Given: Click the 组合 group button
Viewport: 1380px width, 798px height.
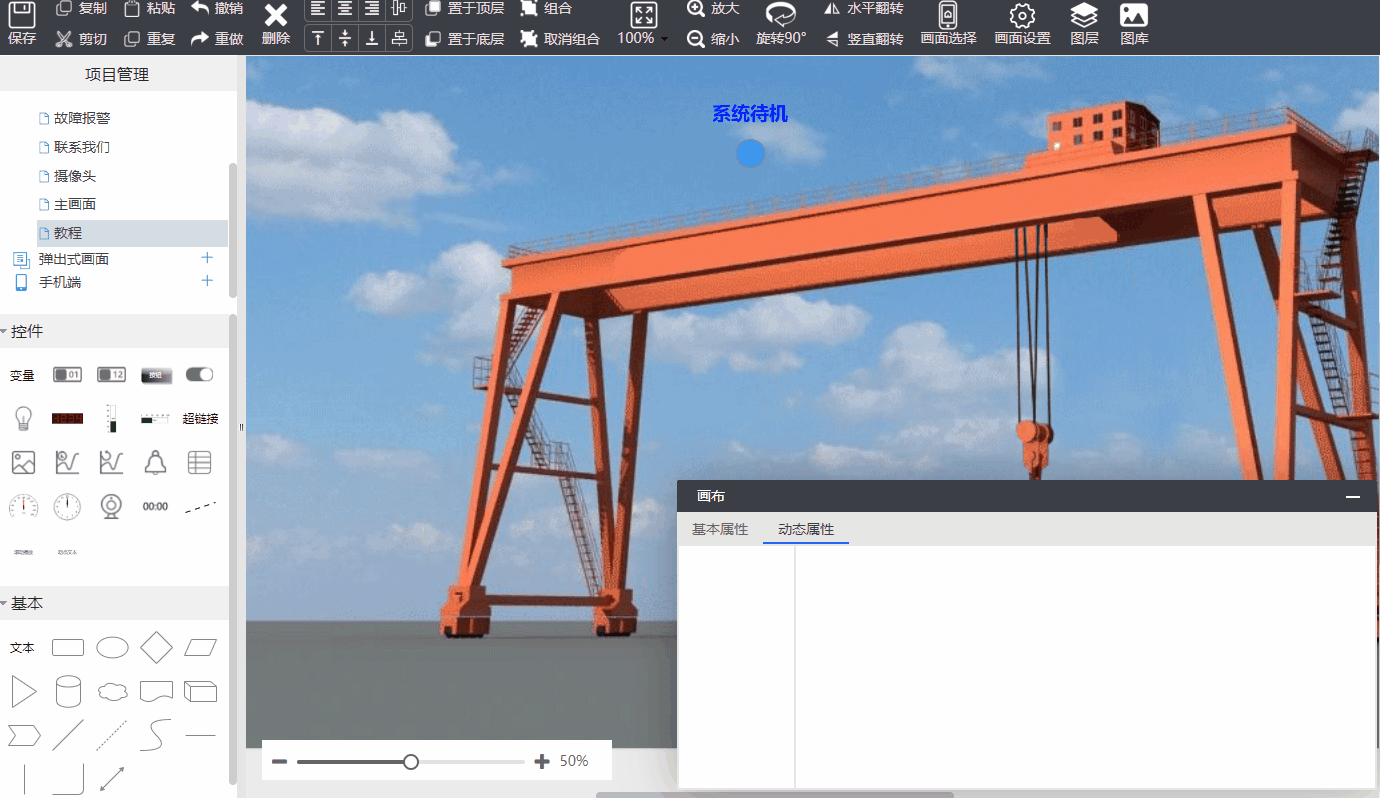Looking at the screenshot, I should pos(546,8).
